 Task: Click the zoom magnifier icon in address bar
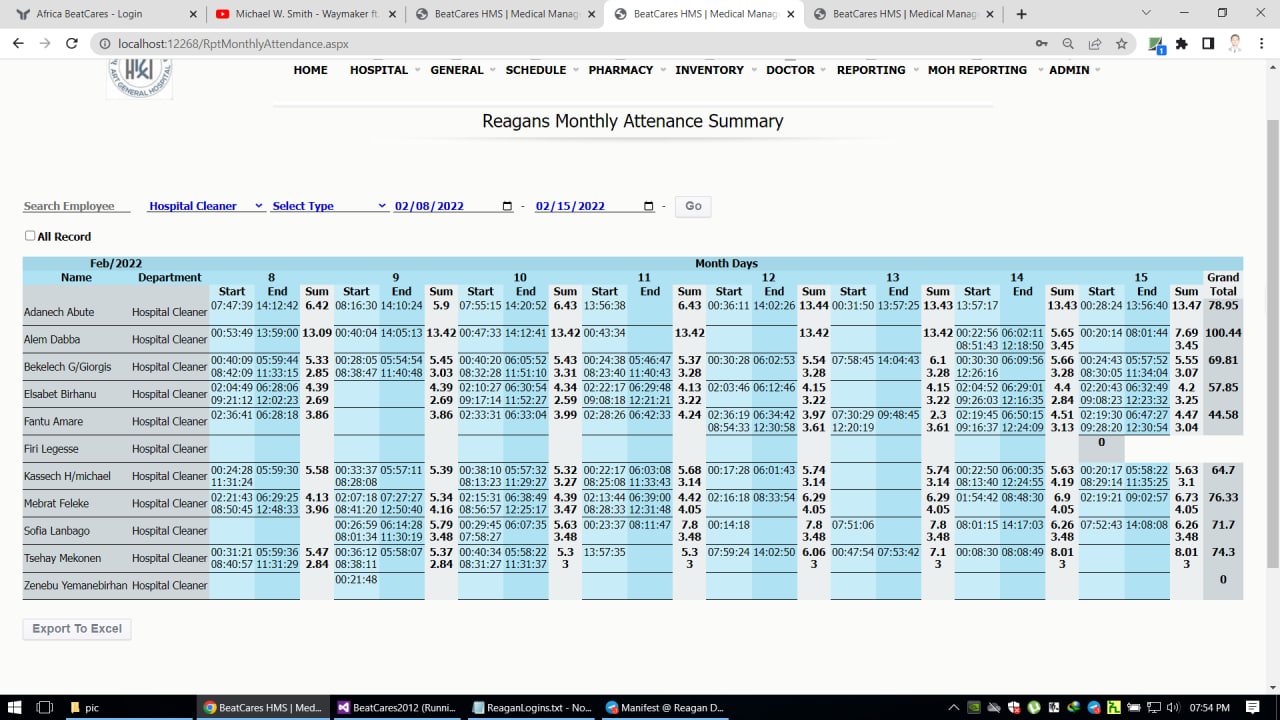[x=1068, y=44]
